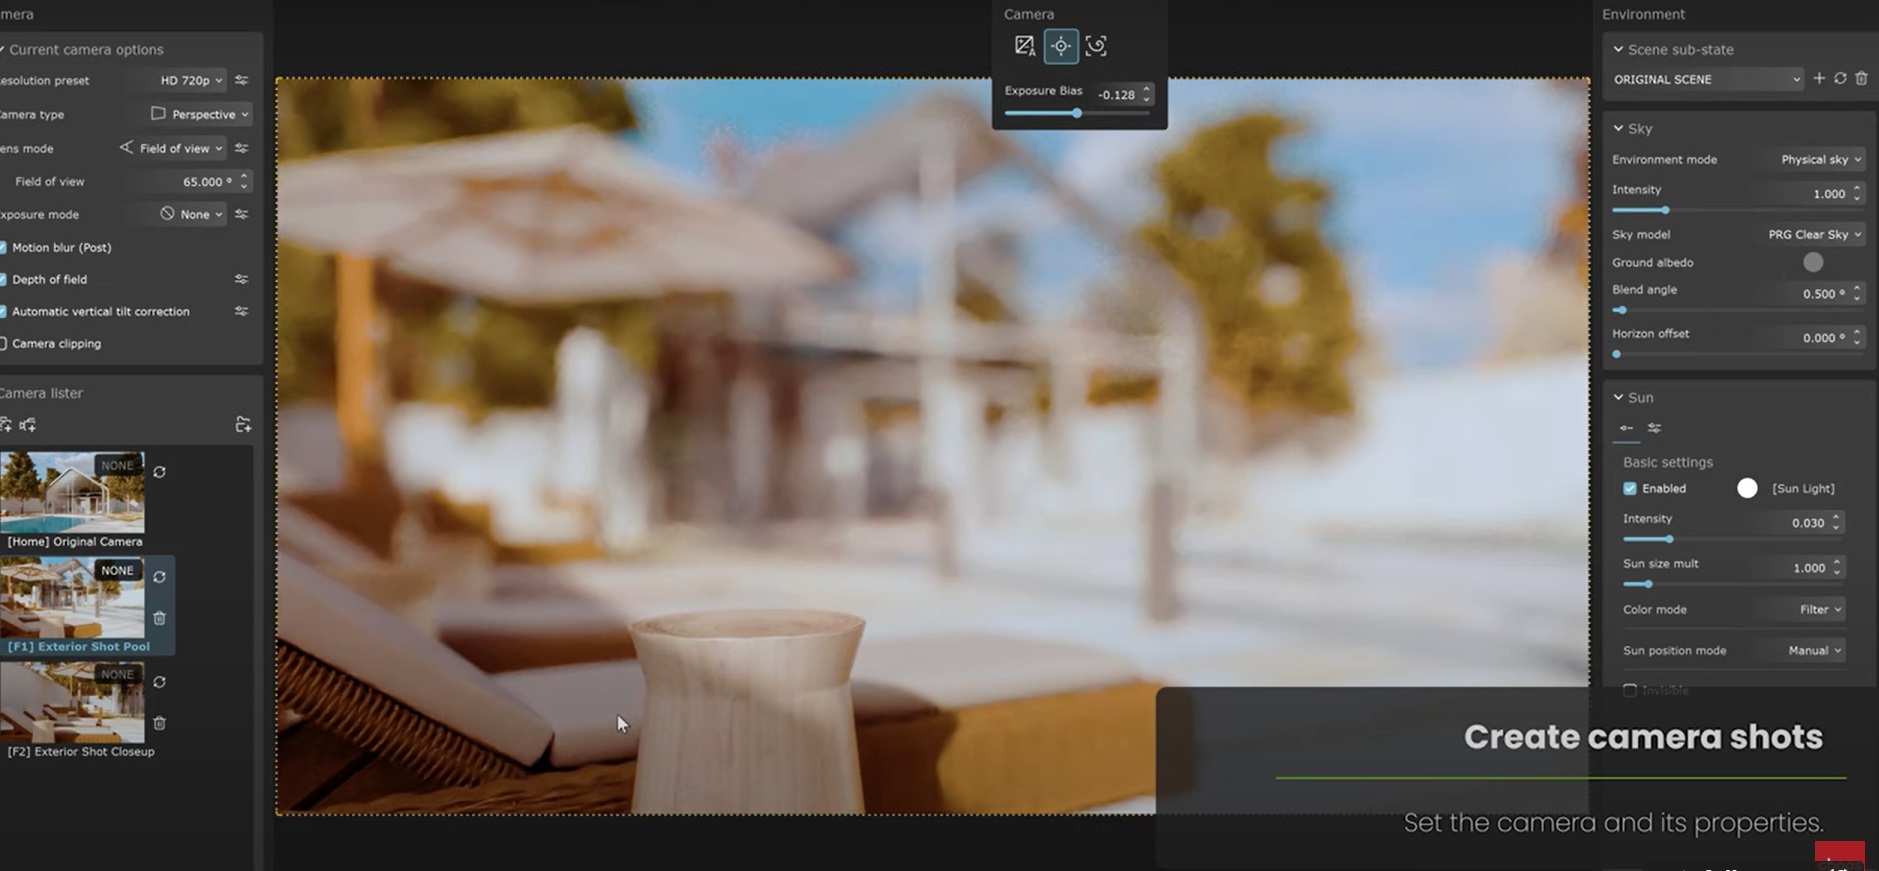Delete the Exterior Shot Closeup camera
The height and width of the screenshot is (871, 1879).
pos(159,723)
